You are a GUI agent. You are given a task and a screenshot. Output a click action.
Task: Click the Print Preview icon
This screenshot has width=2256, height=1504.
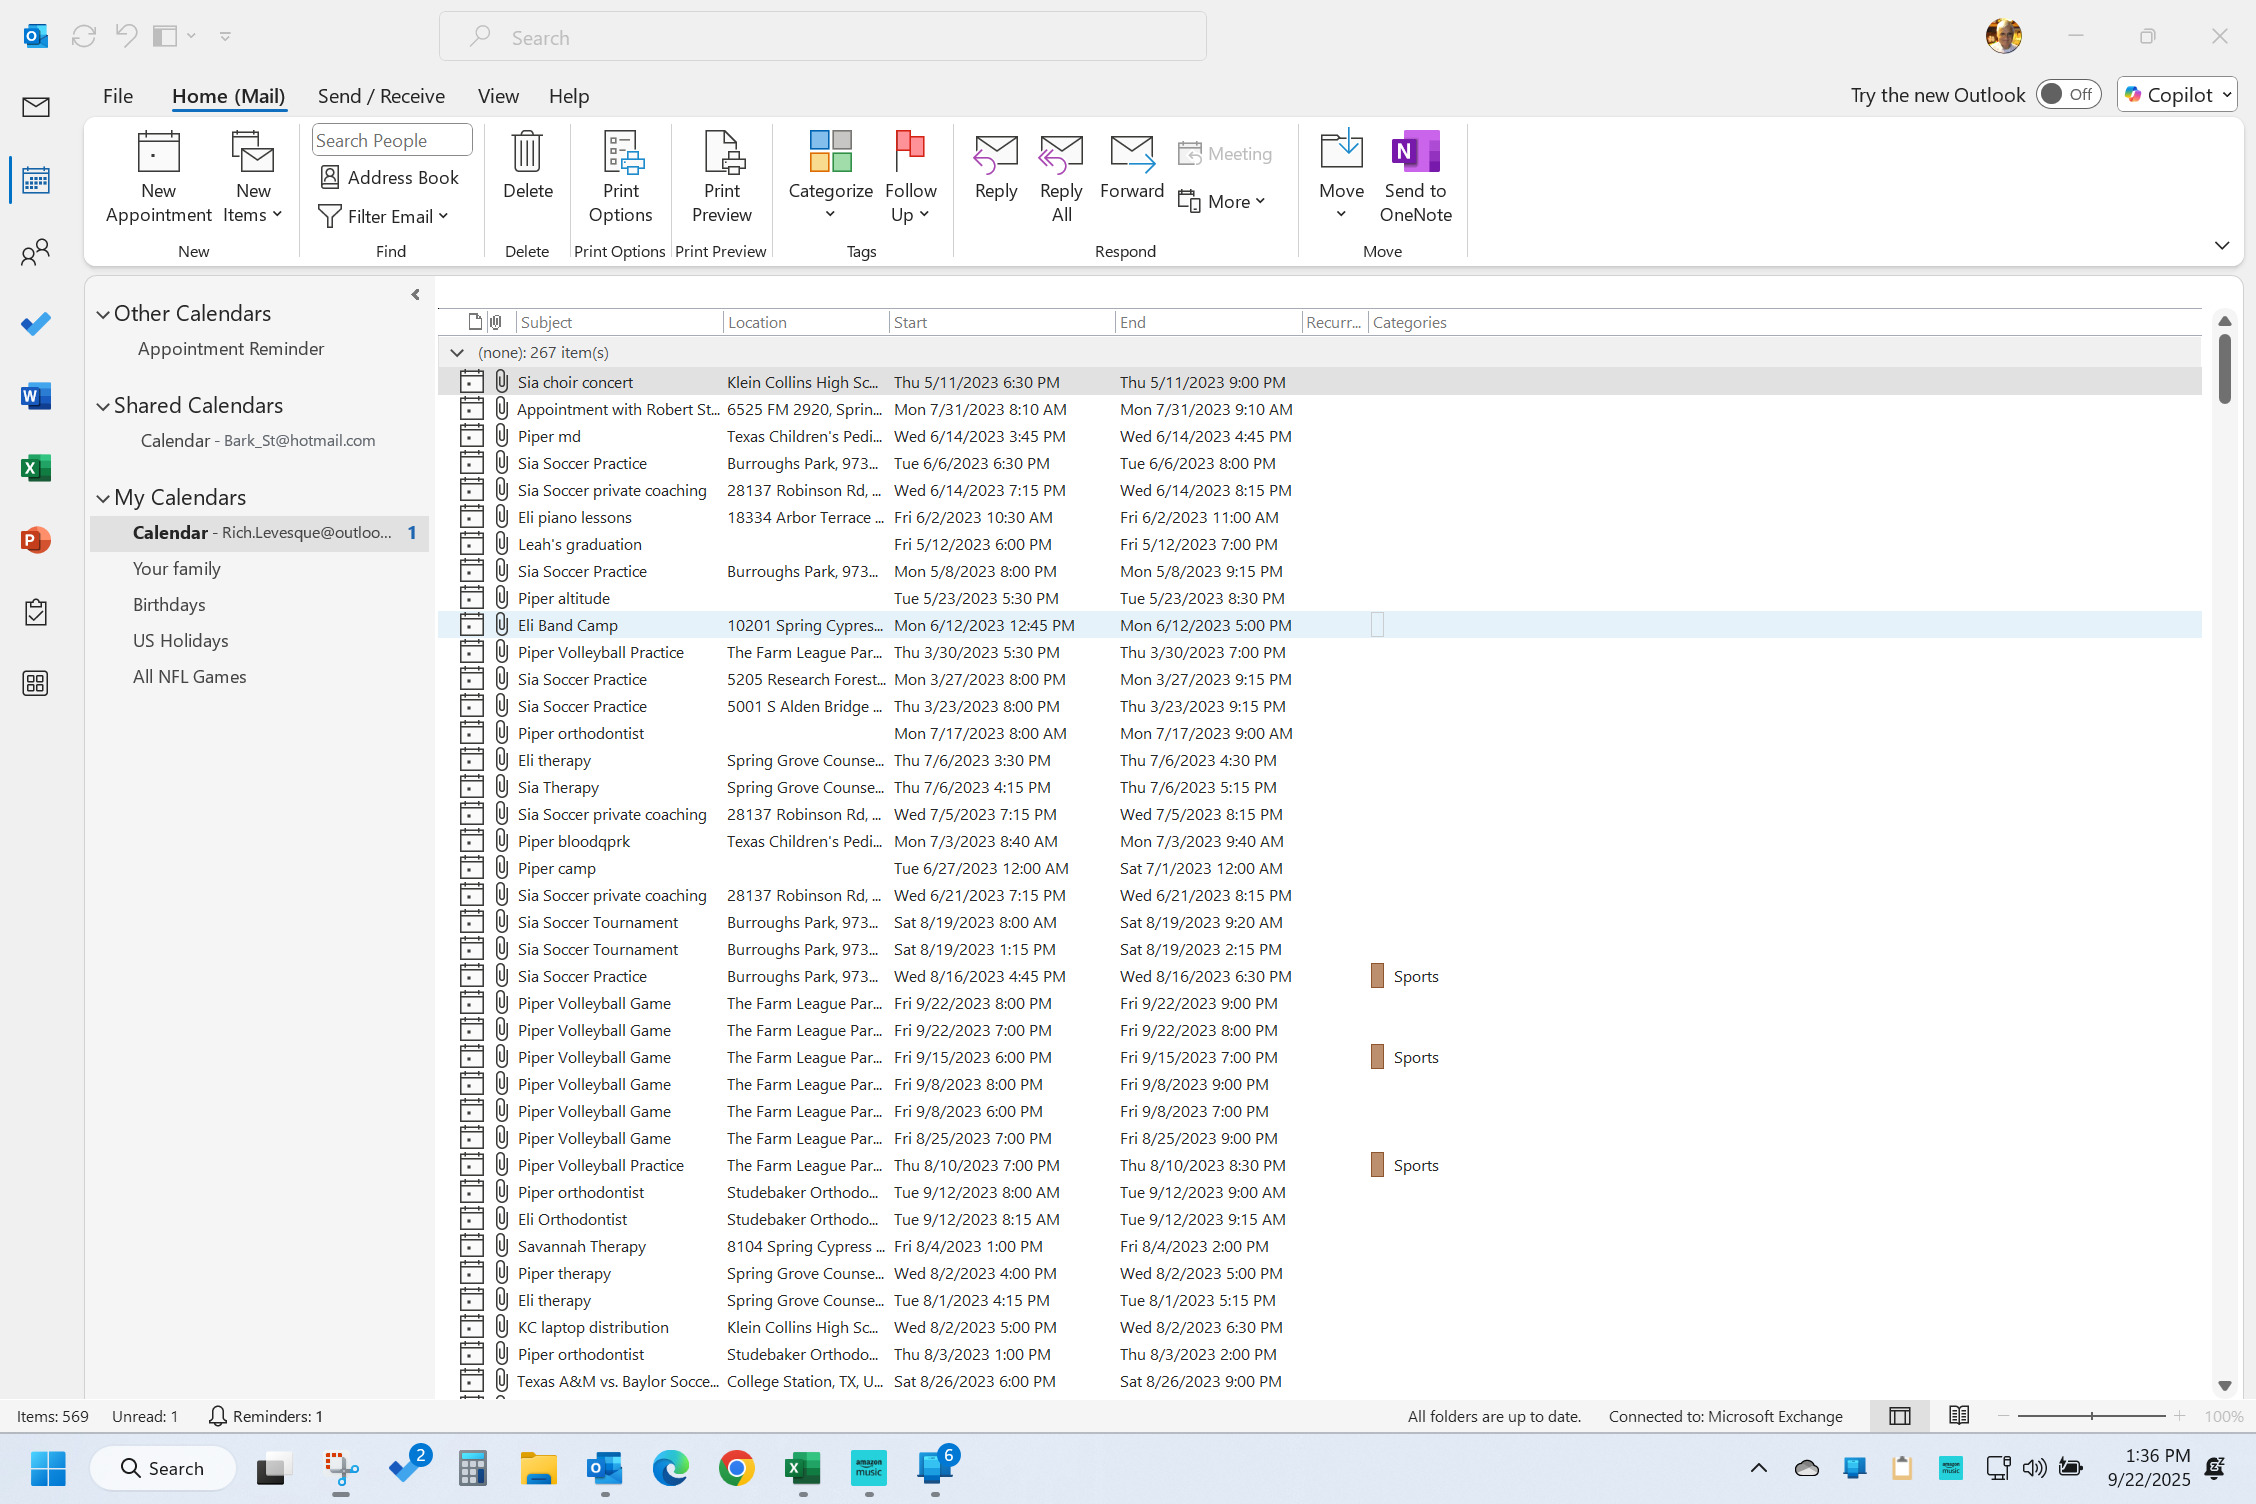tap(721, 153)
